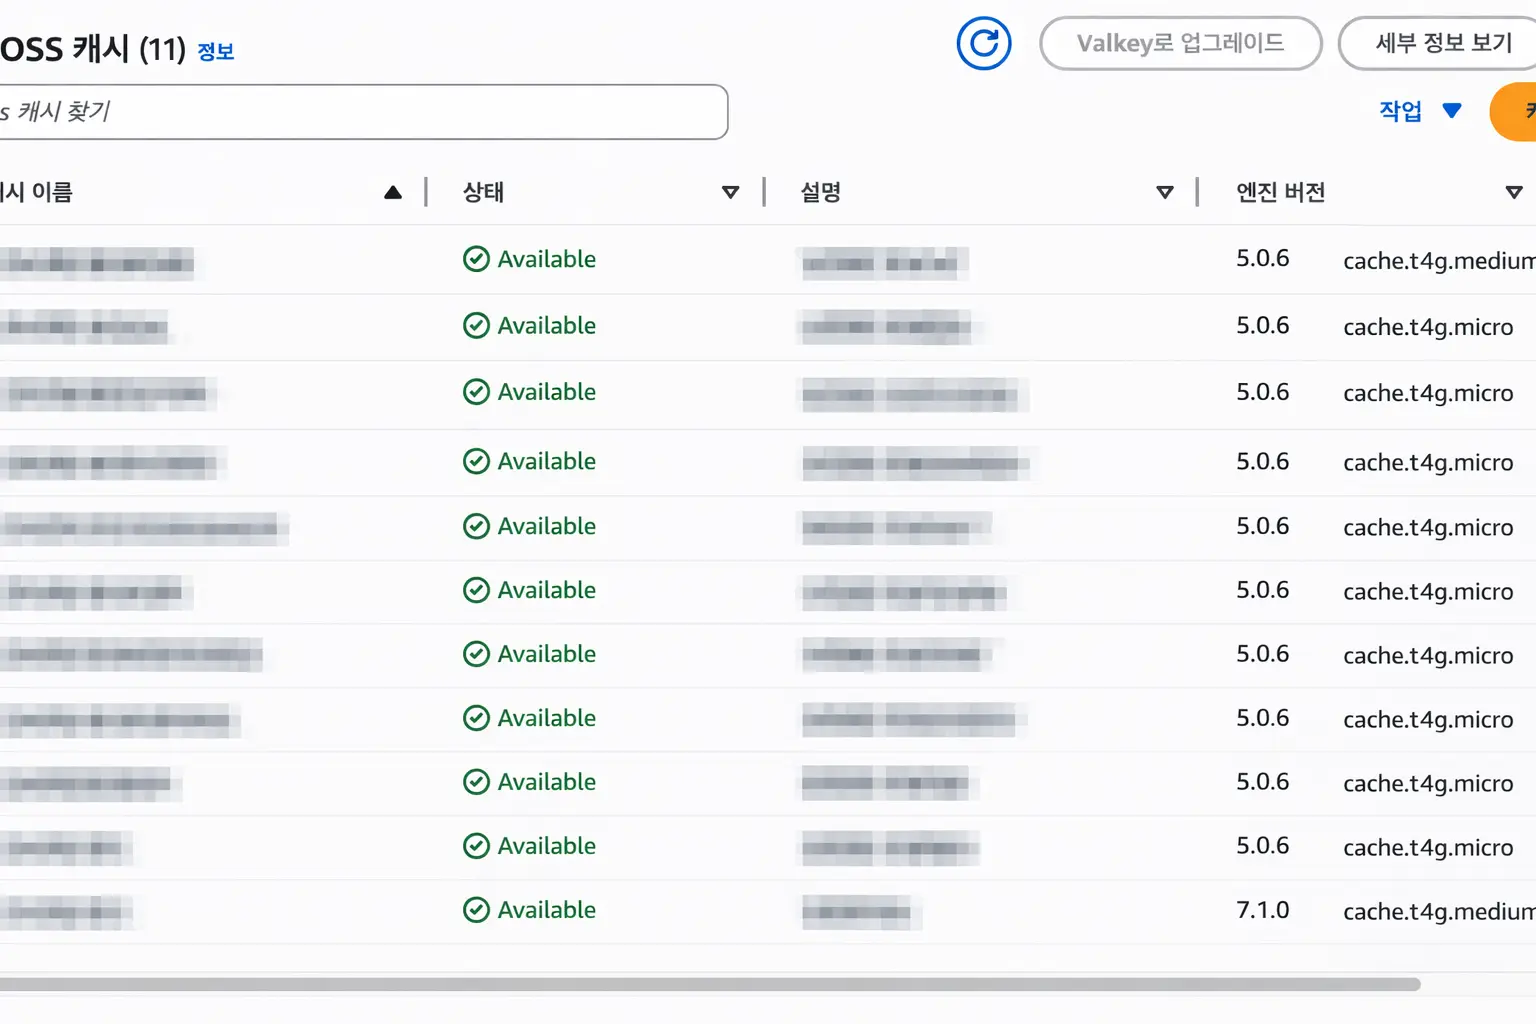Open the 작업 actions menu
1536x1024 pixels.
tap(1417, 111)
